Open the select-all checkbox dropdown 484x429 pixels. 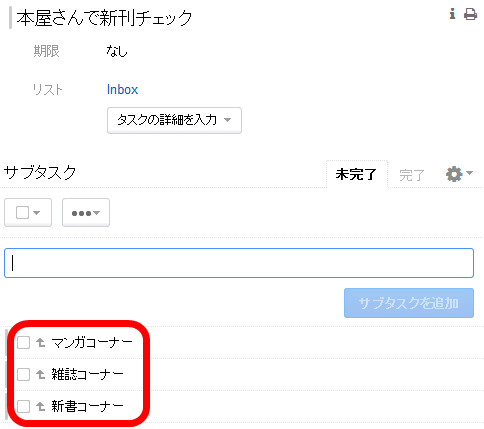pos(28,213)
